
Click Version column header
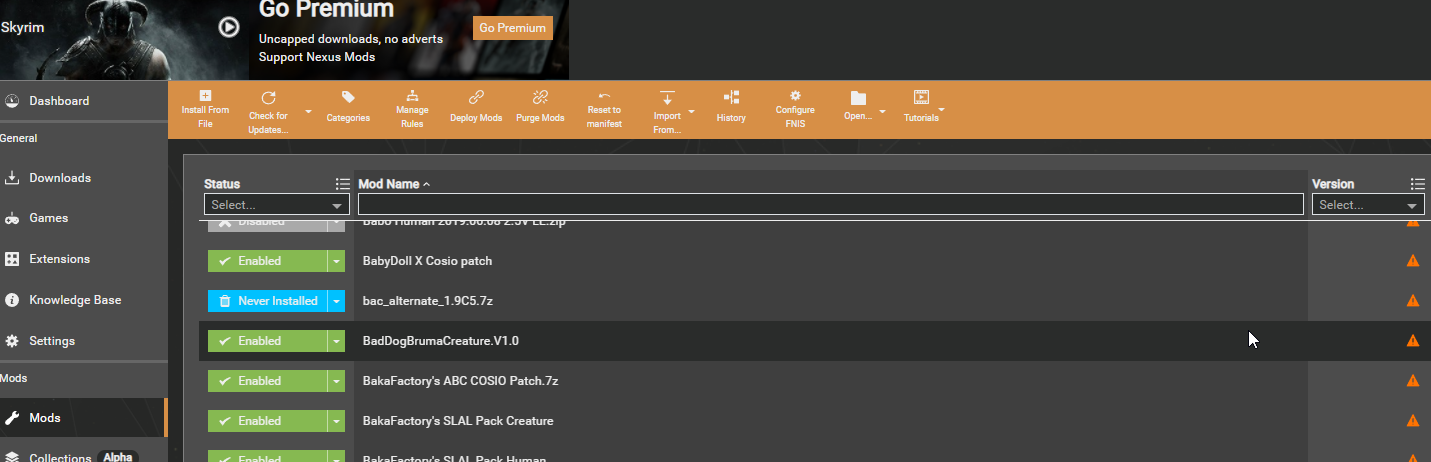(x=1333, y=184)
